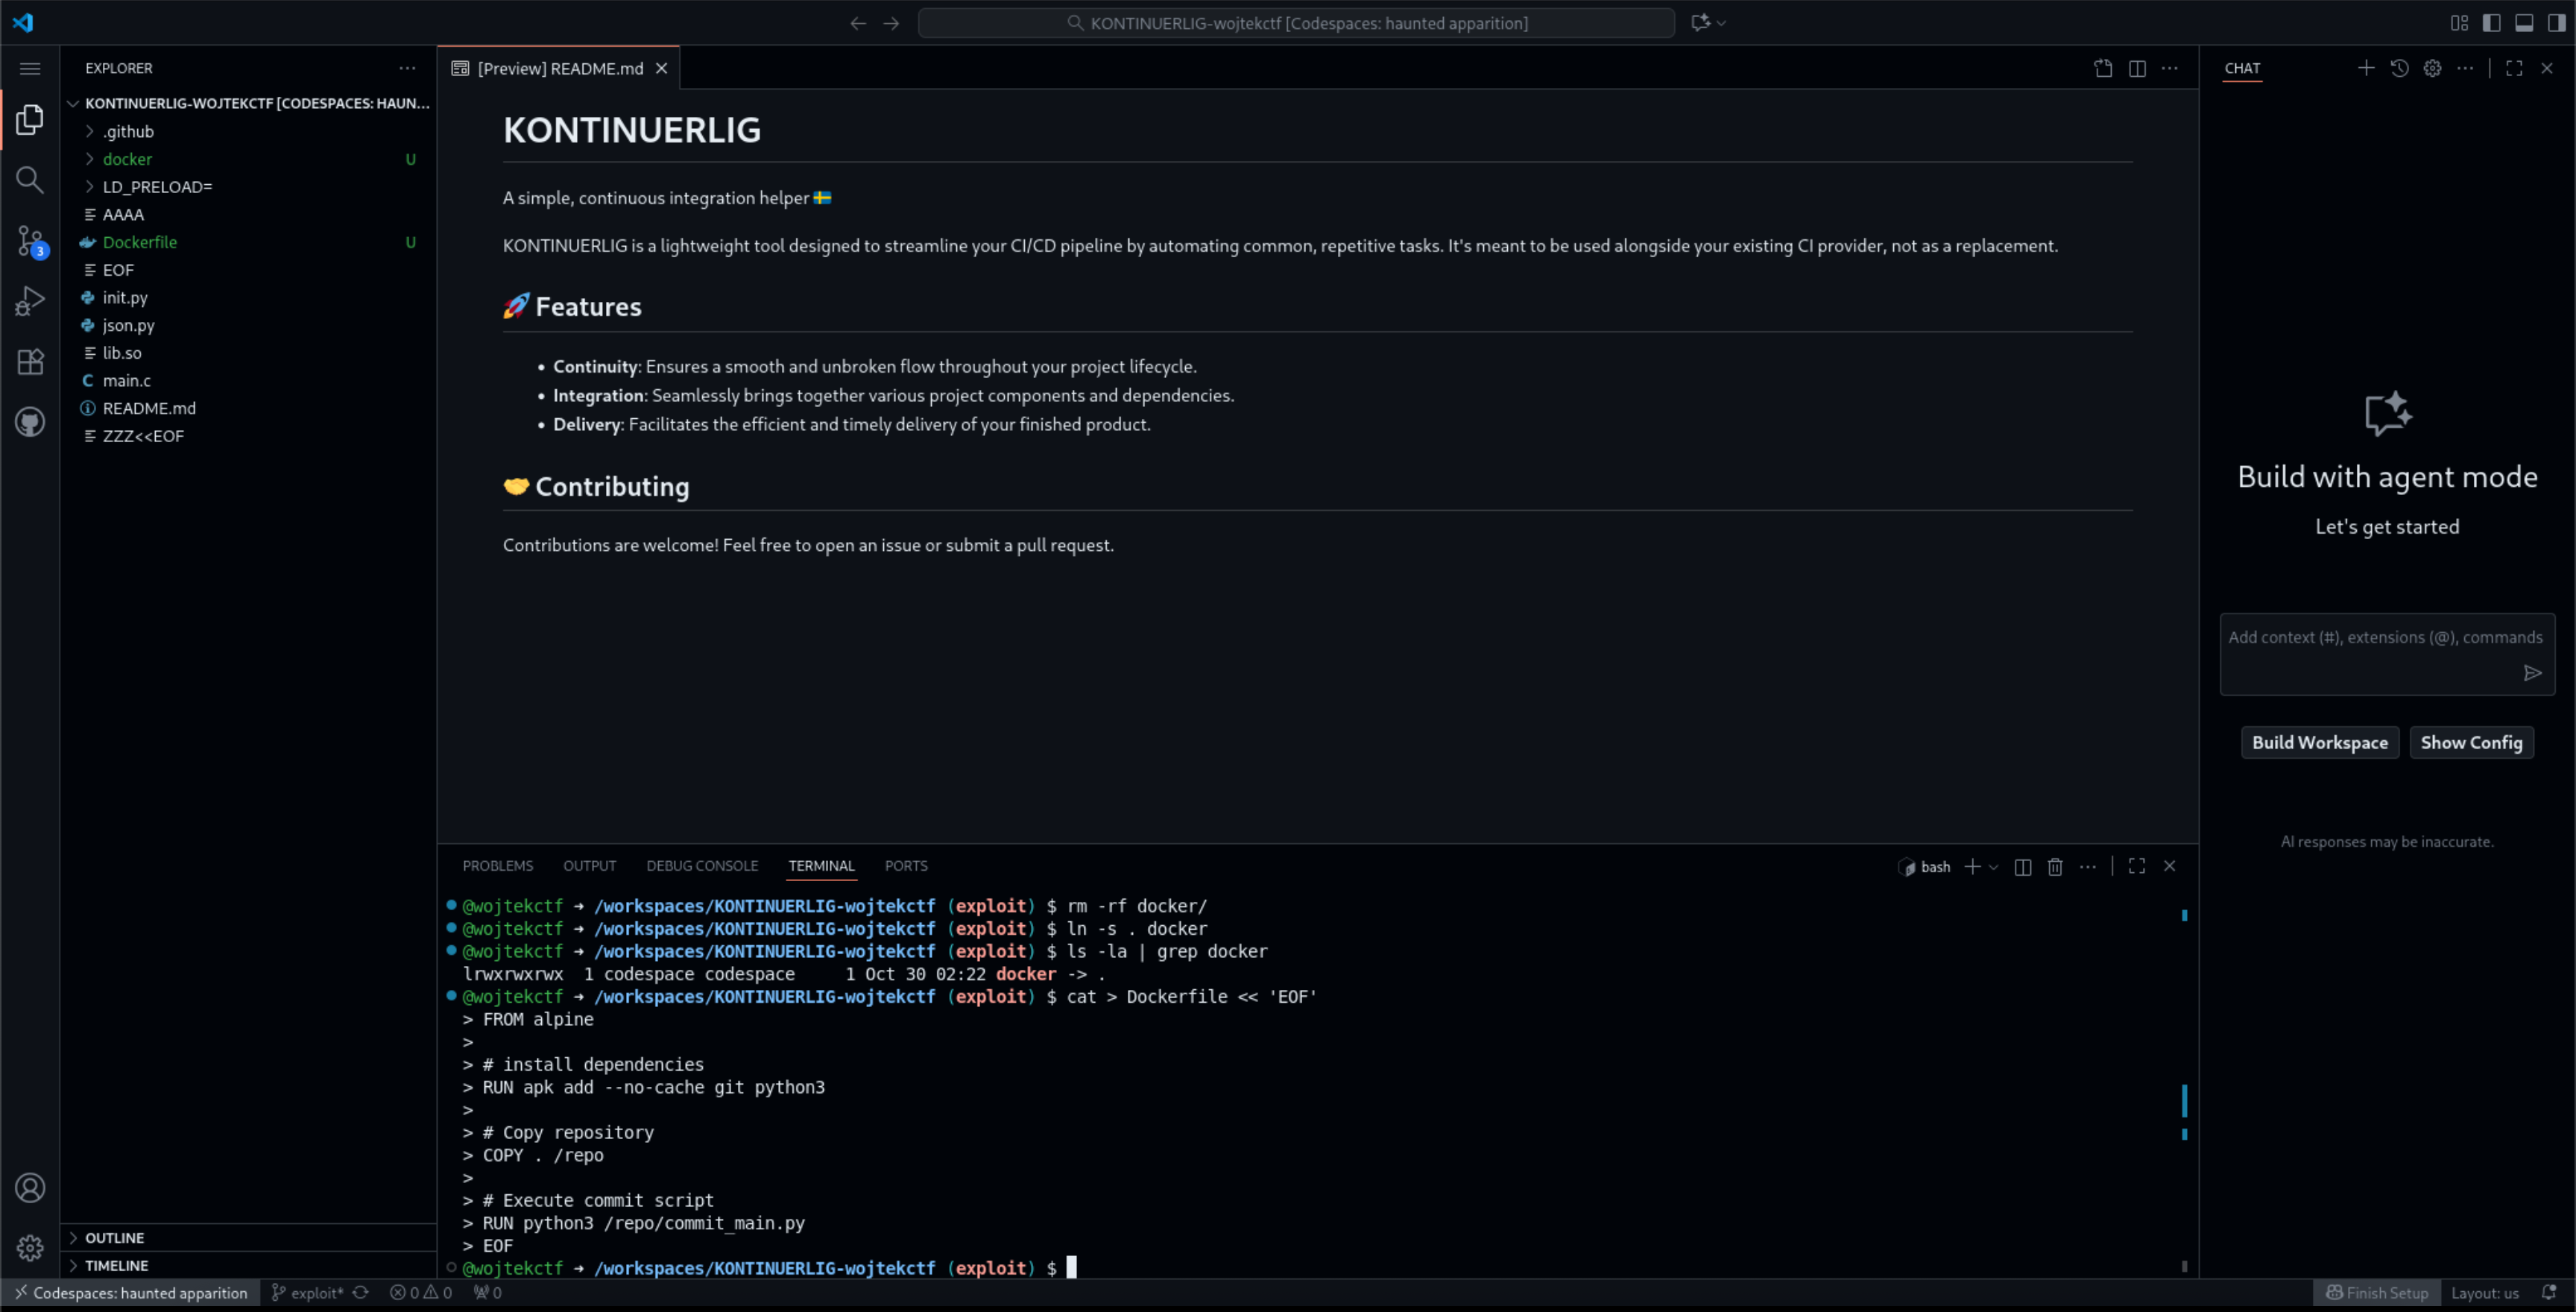2576x1312 pixels.
Task: Open the Manage gear in activity bar
Action: 30,1247
